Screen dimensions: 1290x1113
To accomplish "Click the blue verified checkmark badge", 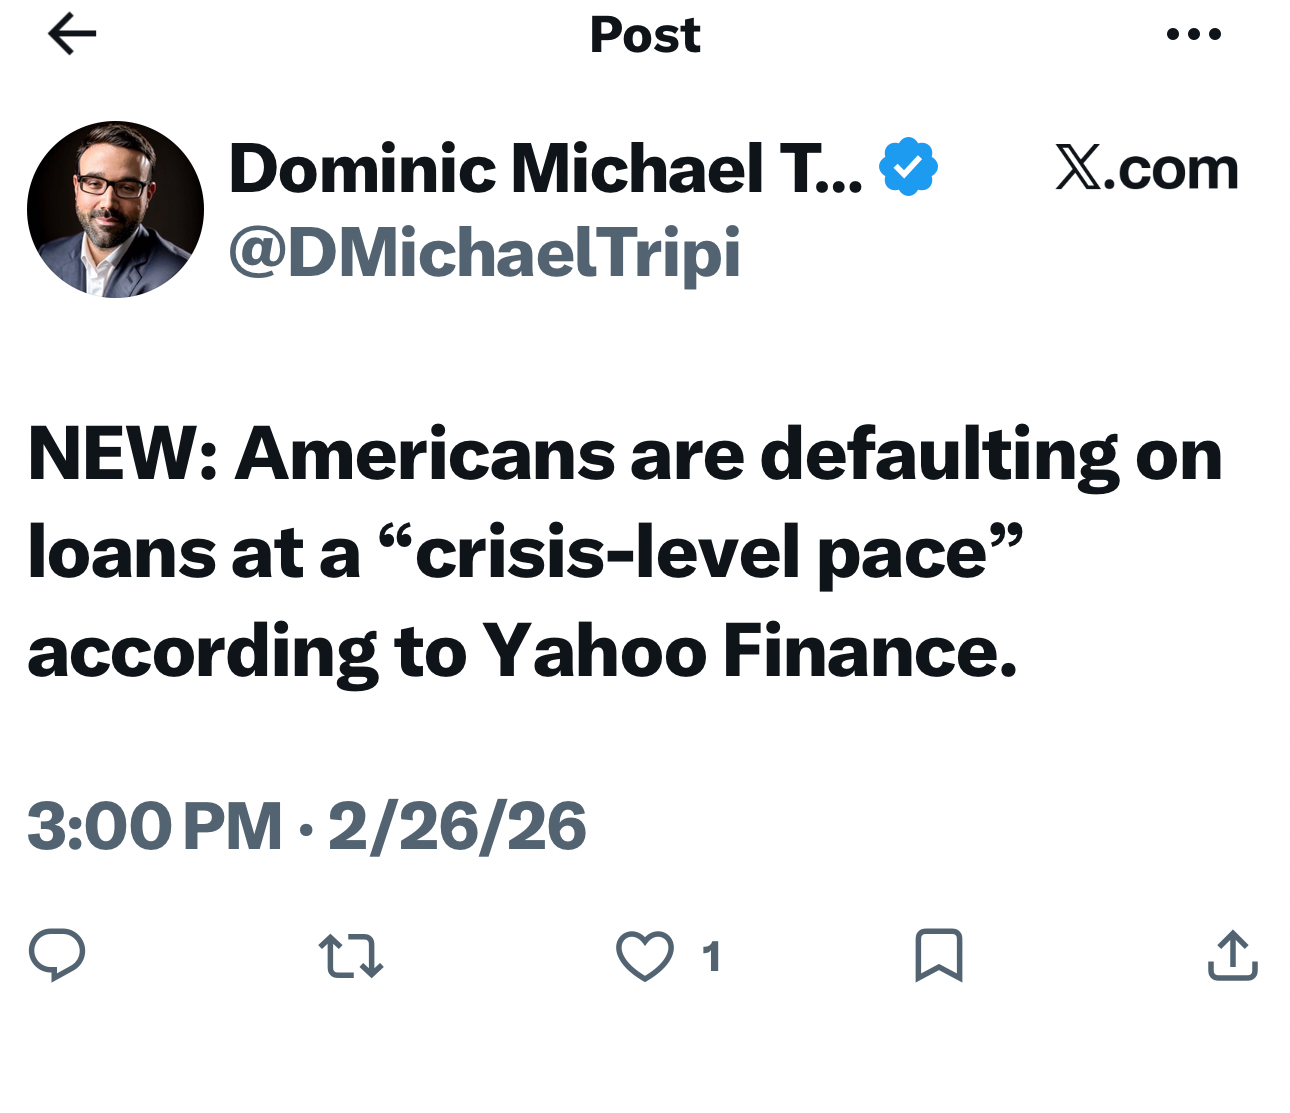I will pos(908,167).
